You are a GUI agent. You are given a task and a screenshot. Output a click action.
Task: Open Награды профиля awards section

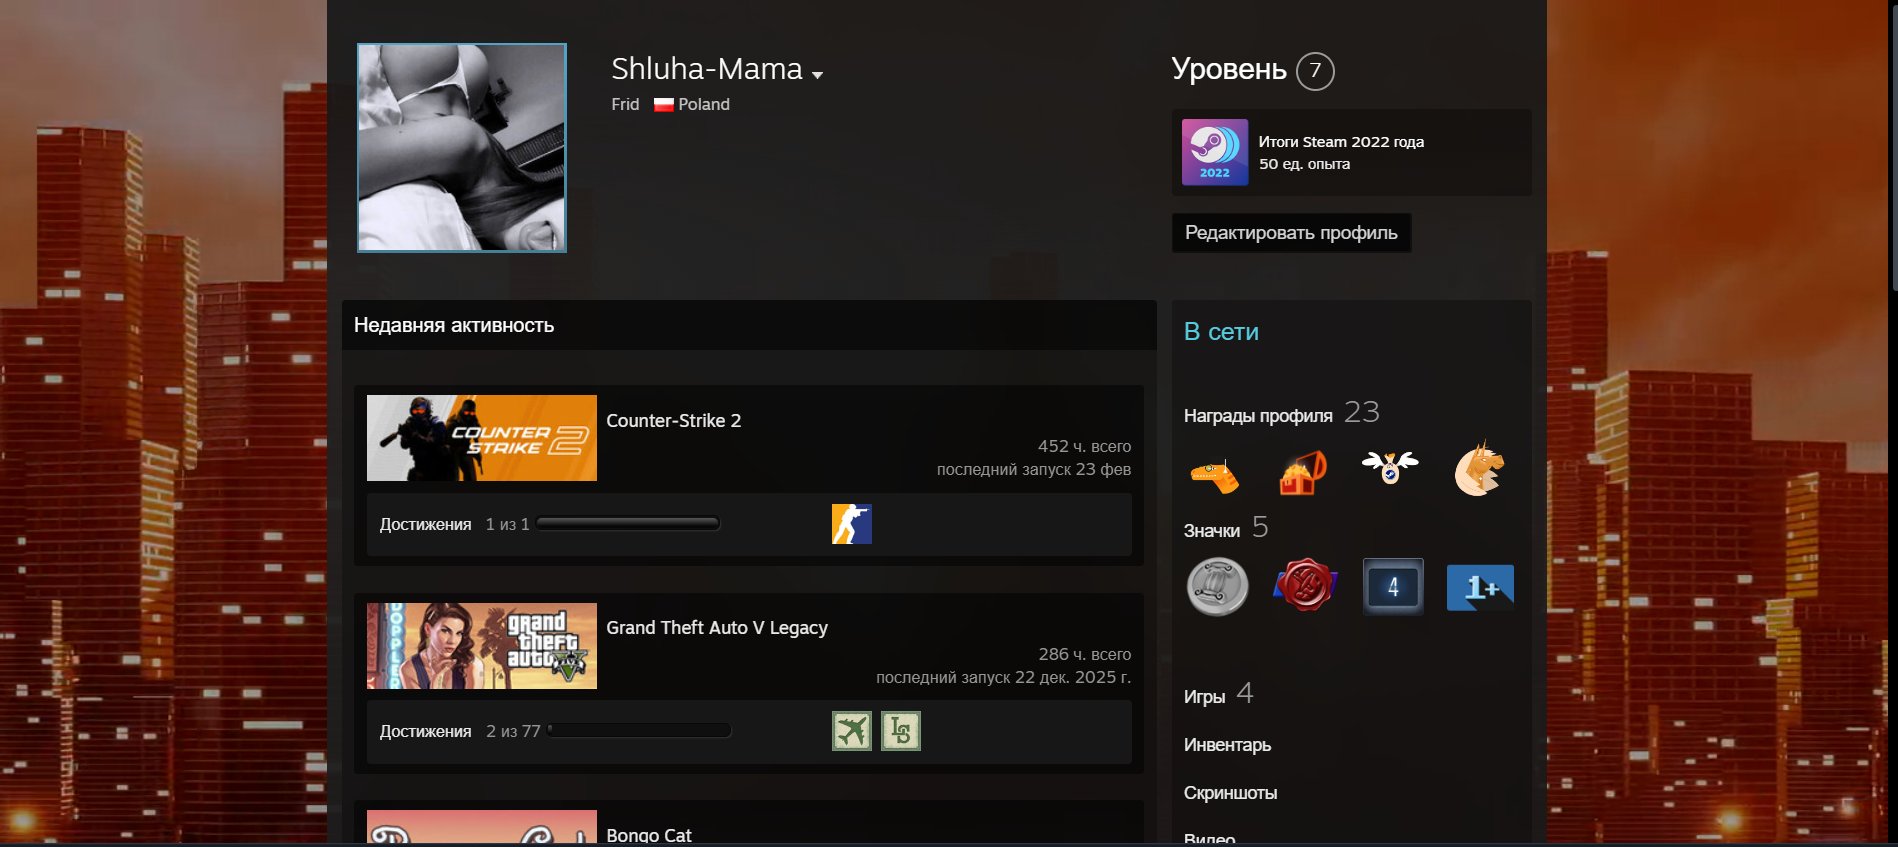pyautogui.click(x=1258, y=416)
